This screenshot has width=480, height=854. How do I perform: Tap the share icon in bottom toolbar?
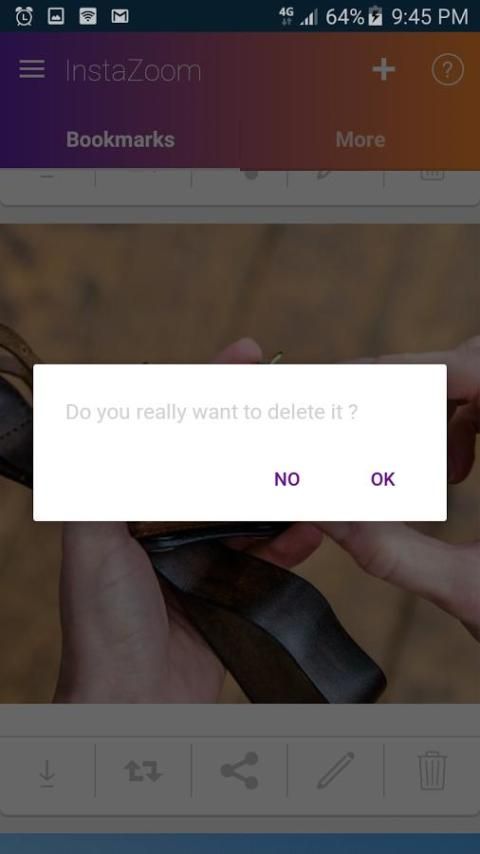(x=239, y=771)
